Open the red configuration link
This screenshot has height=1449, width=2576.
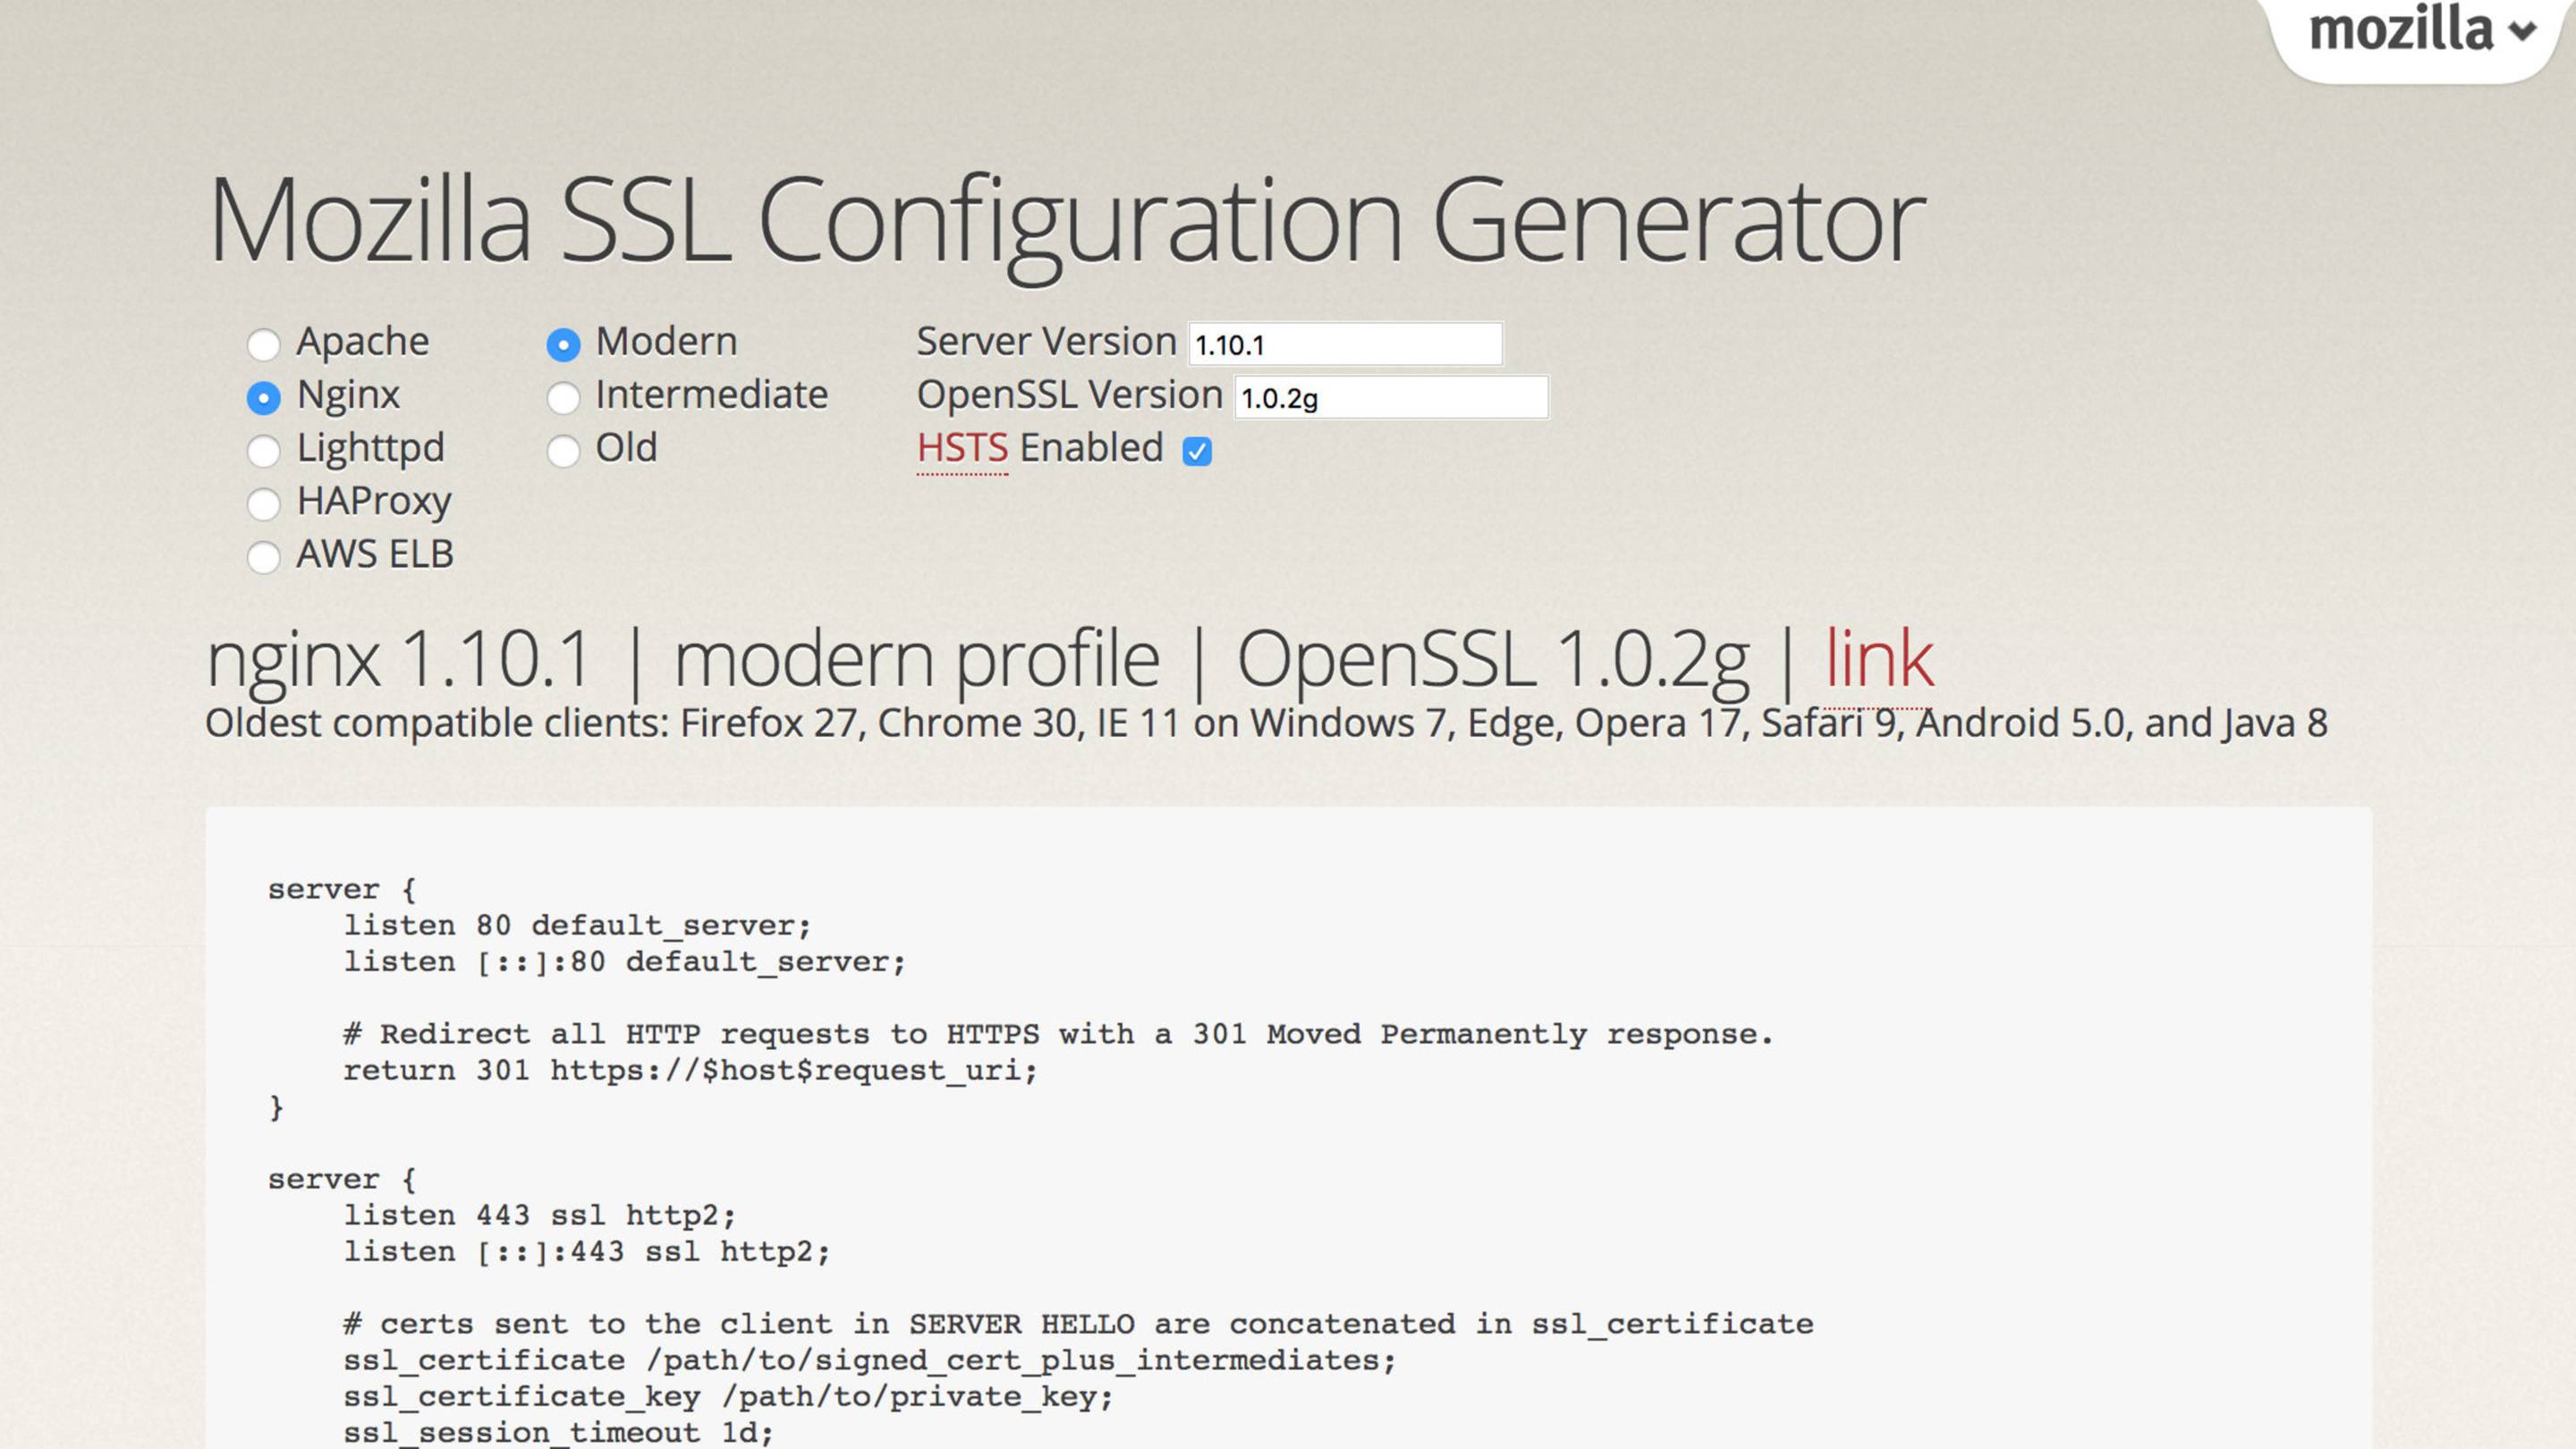point(1879,659)
